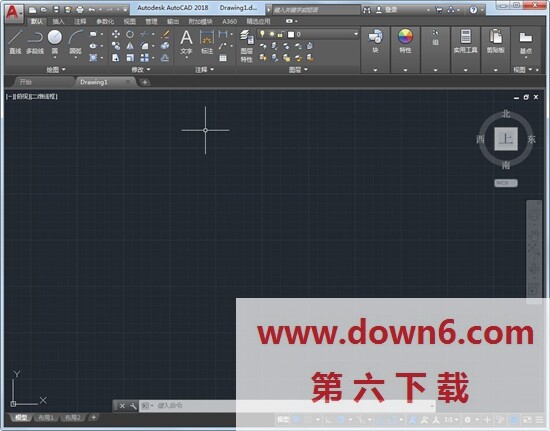Select the Rectangle tool in draw panel
Viewport: 550px width, 431px height.
coord(93,34)
